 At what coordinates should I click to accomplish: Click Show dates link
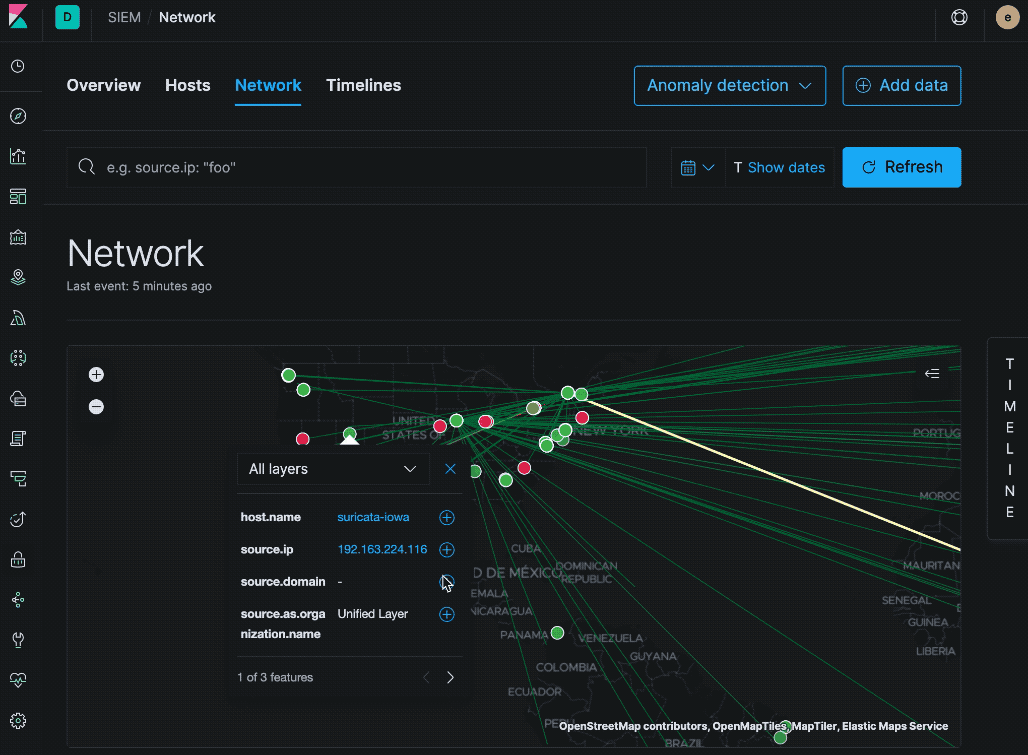(786, 168)
